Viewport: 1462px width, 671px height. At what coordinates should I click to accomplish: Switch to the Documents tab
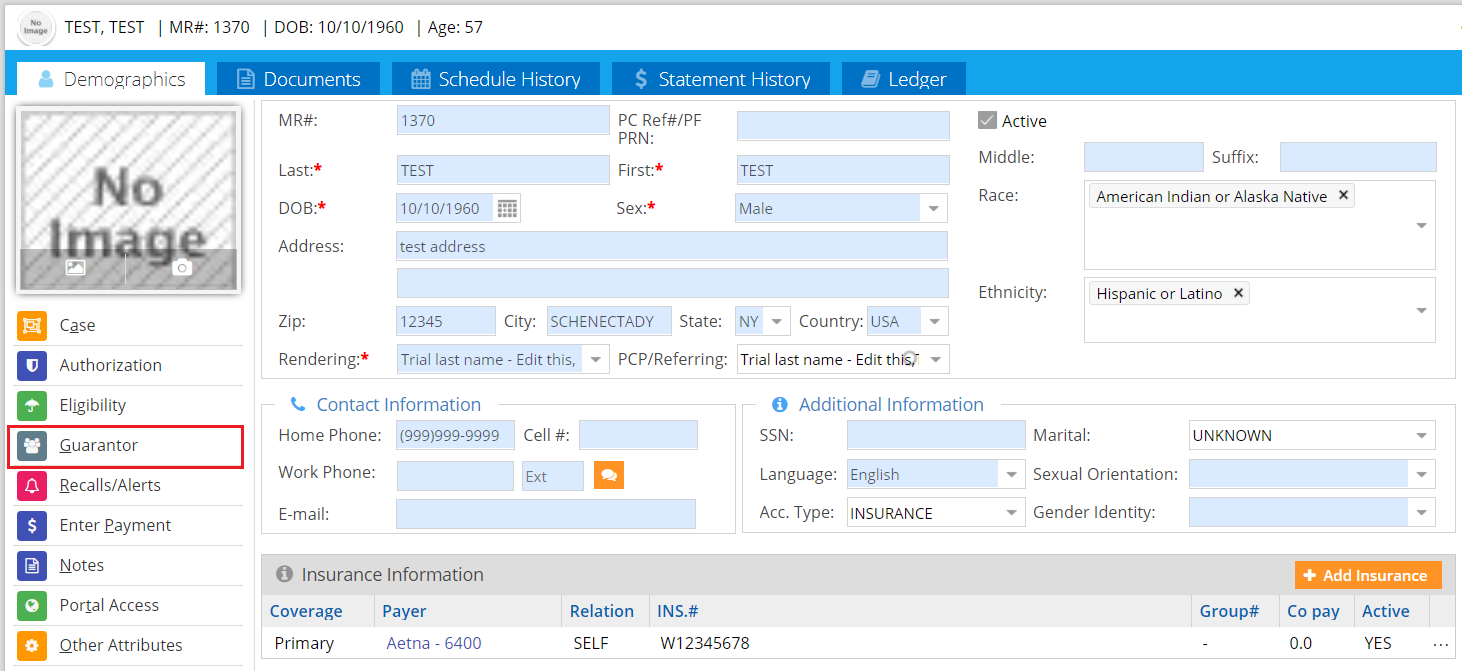coord(298,79)
